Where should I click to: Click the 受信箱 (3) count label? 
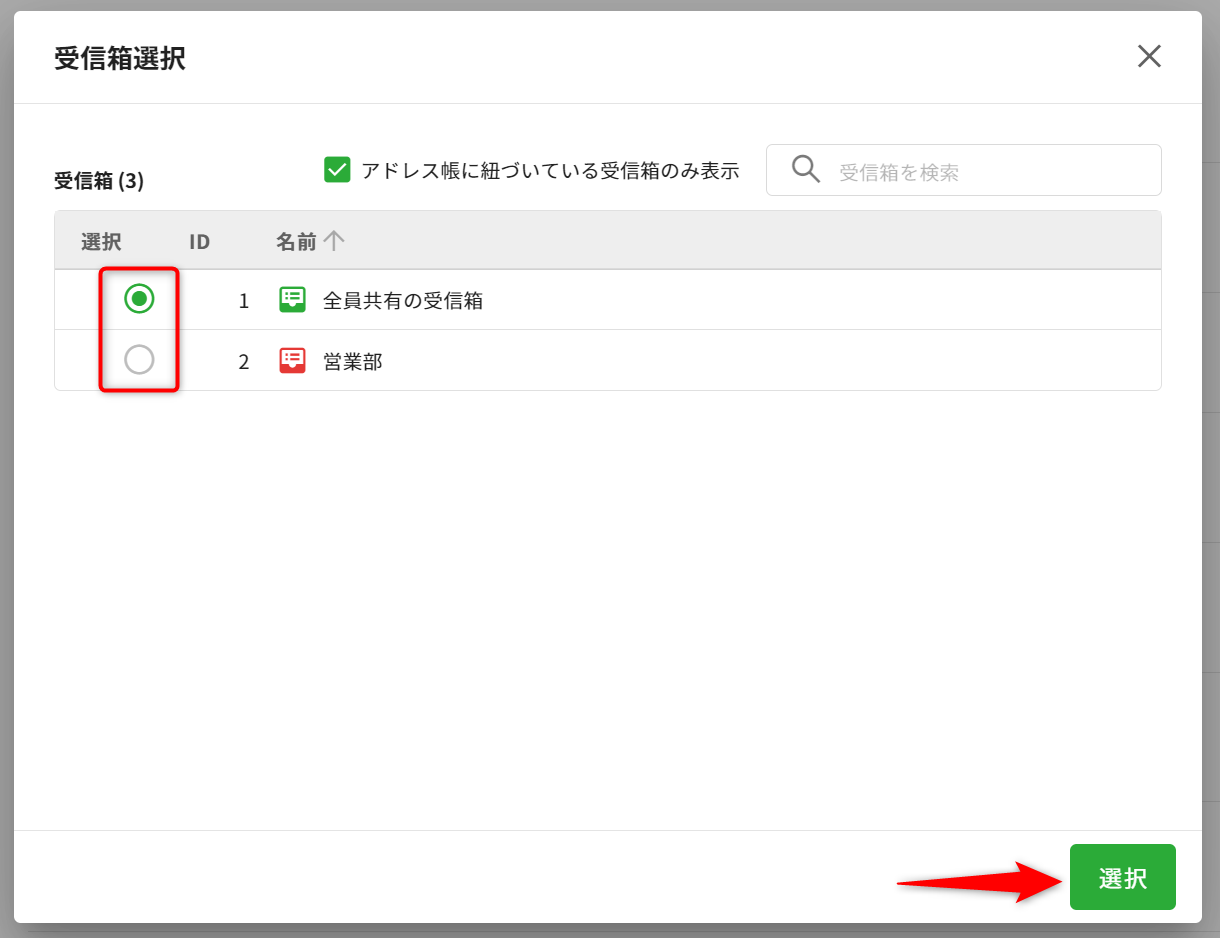99,181
